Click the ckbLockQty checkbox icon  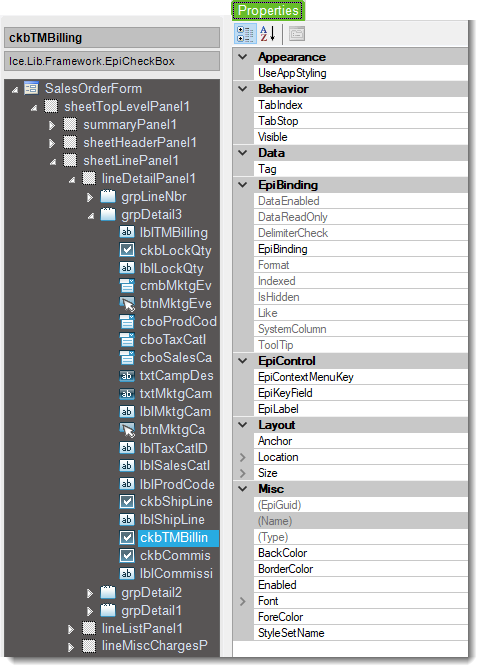(126, 250)
